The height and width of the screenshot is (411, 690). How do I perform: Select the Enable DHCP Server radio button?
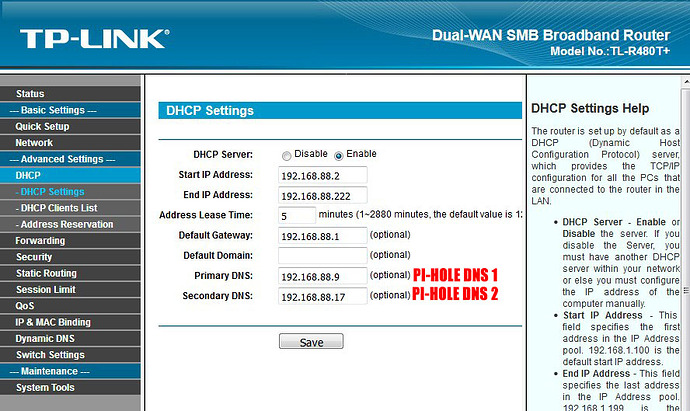pos(339,156)
